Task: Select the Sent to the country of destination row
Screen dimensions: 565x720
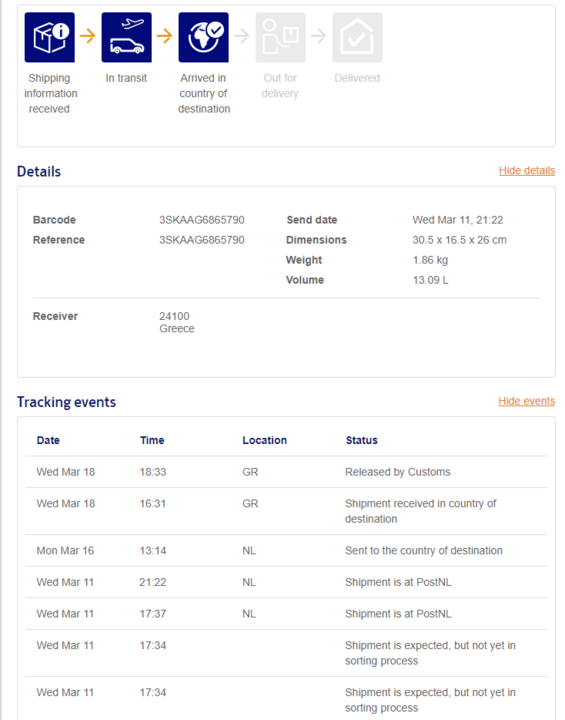Action: point(286,551)
